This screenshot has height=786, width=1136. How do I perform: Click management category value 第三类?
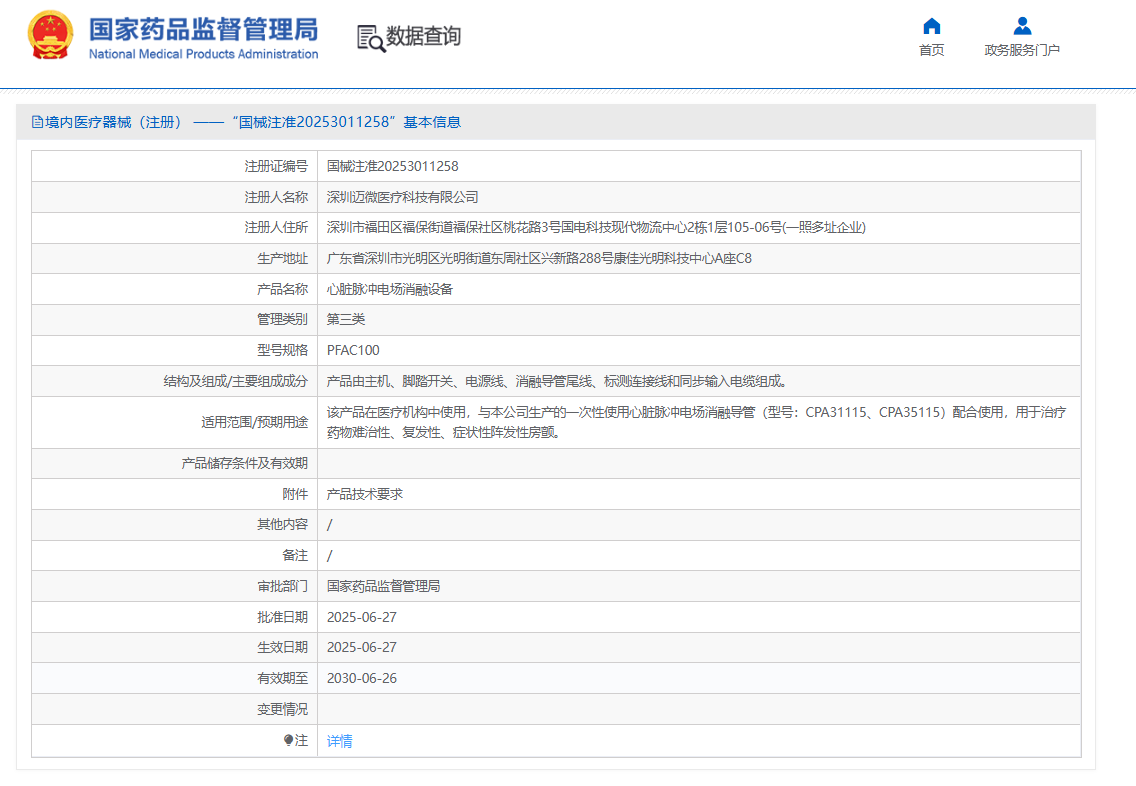coord(346,319)
